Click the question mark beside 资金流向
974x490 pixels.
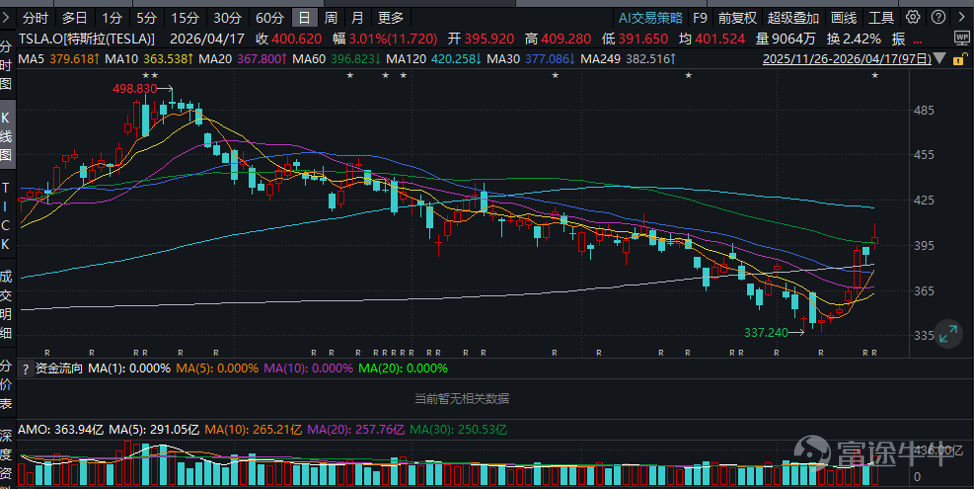click(25, 369)
